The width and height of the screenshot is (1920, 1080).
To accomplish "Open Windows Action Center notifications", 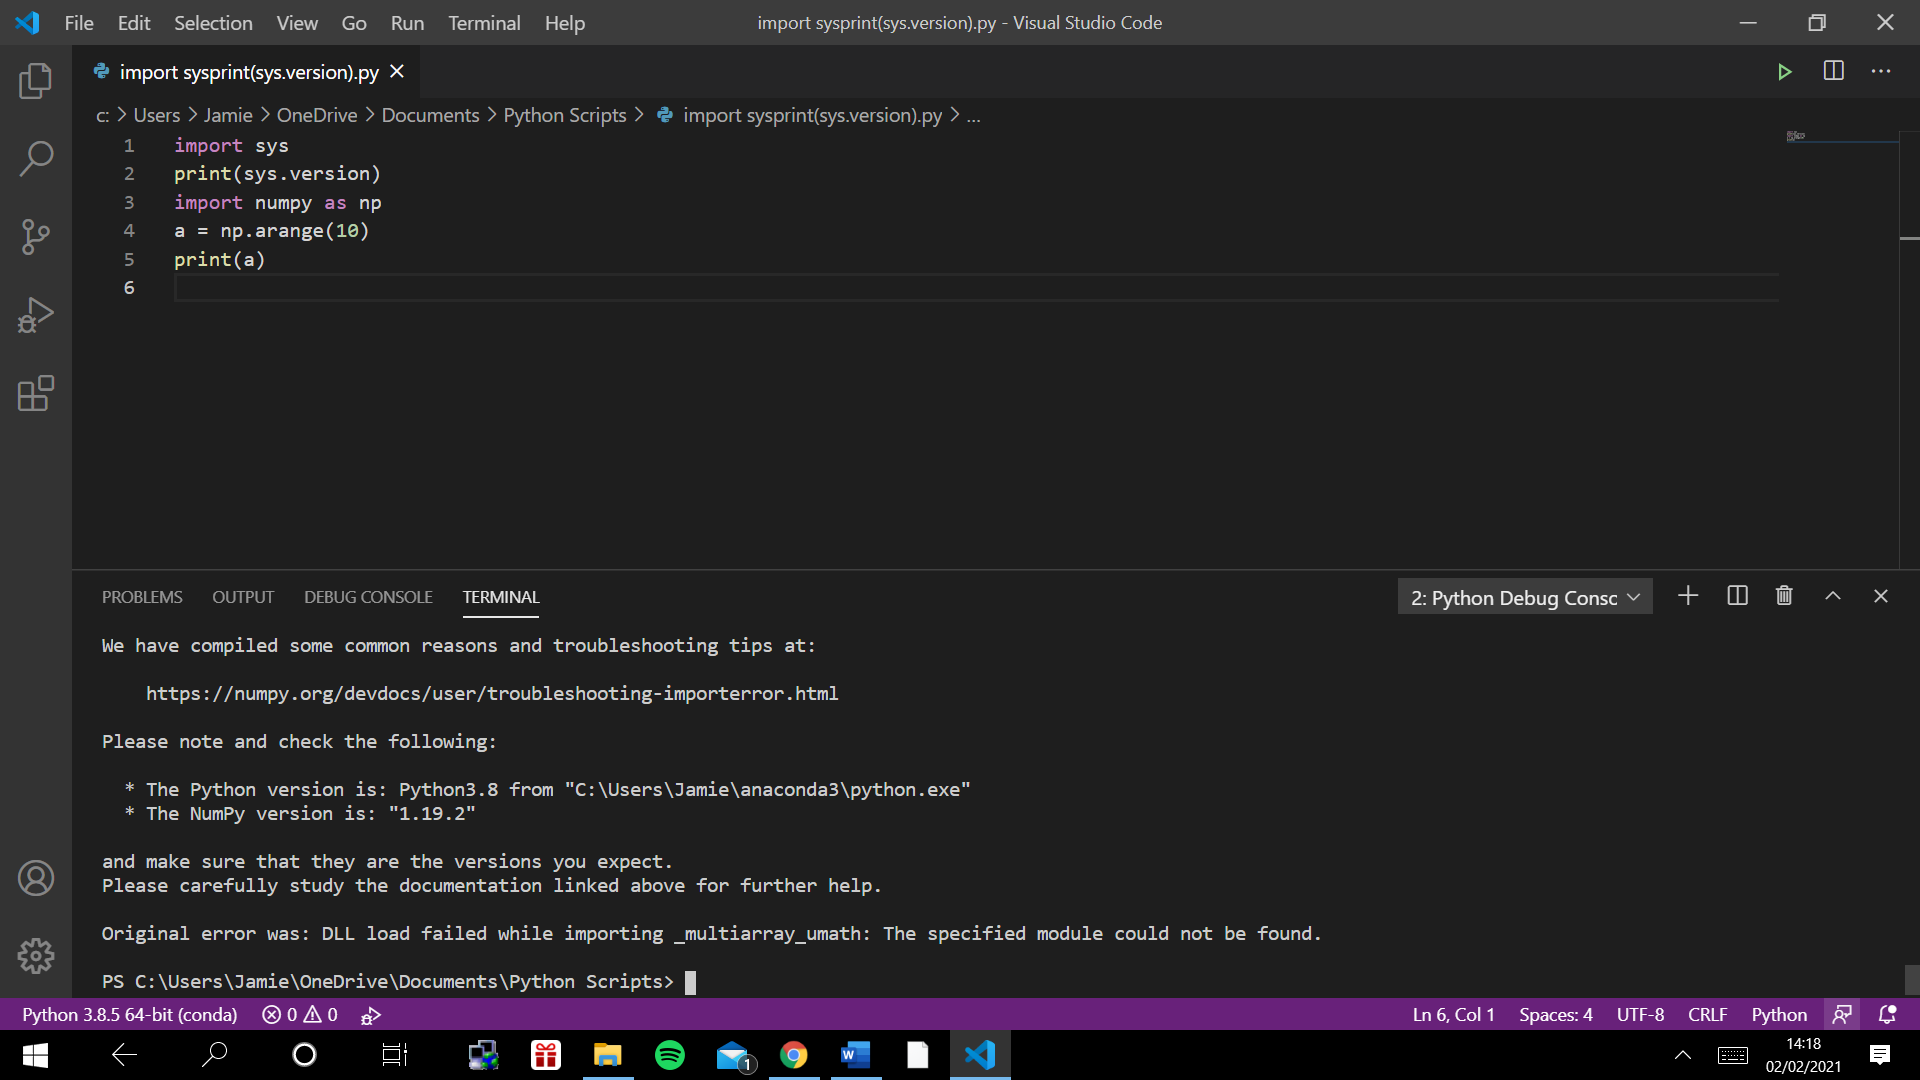I will (x=1879, y=1055).
